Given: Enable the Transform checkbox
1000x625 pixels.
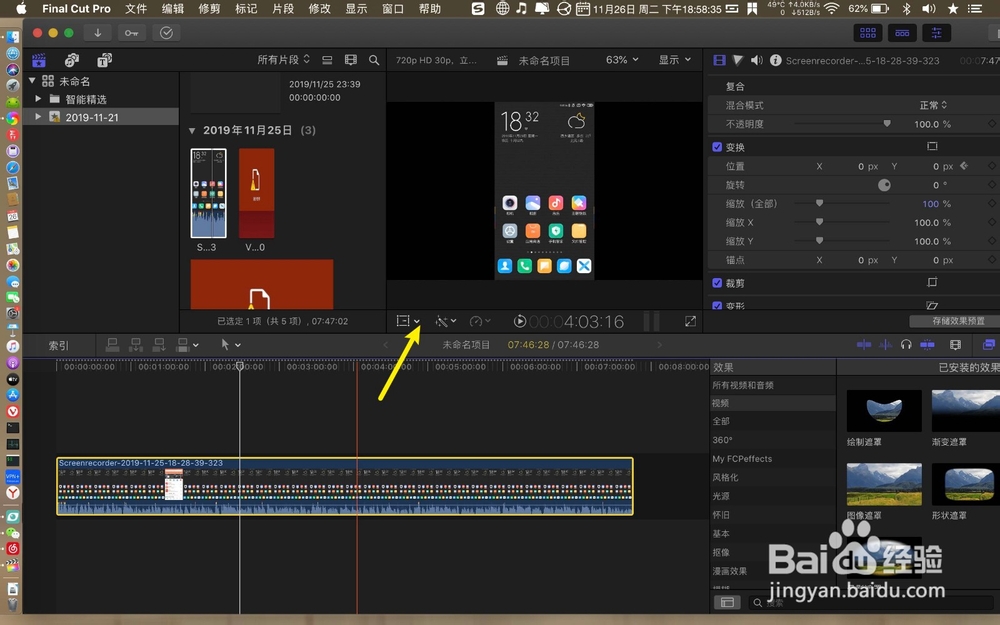Looking at the screenshot, I should [x=717, y=147].
